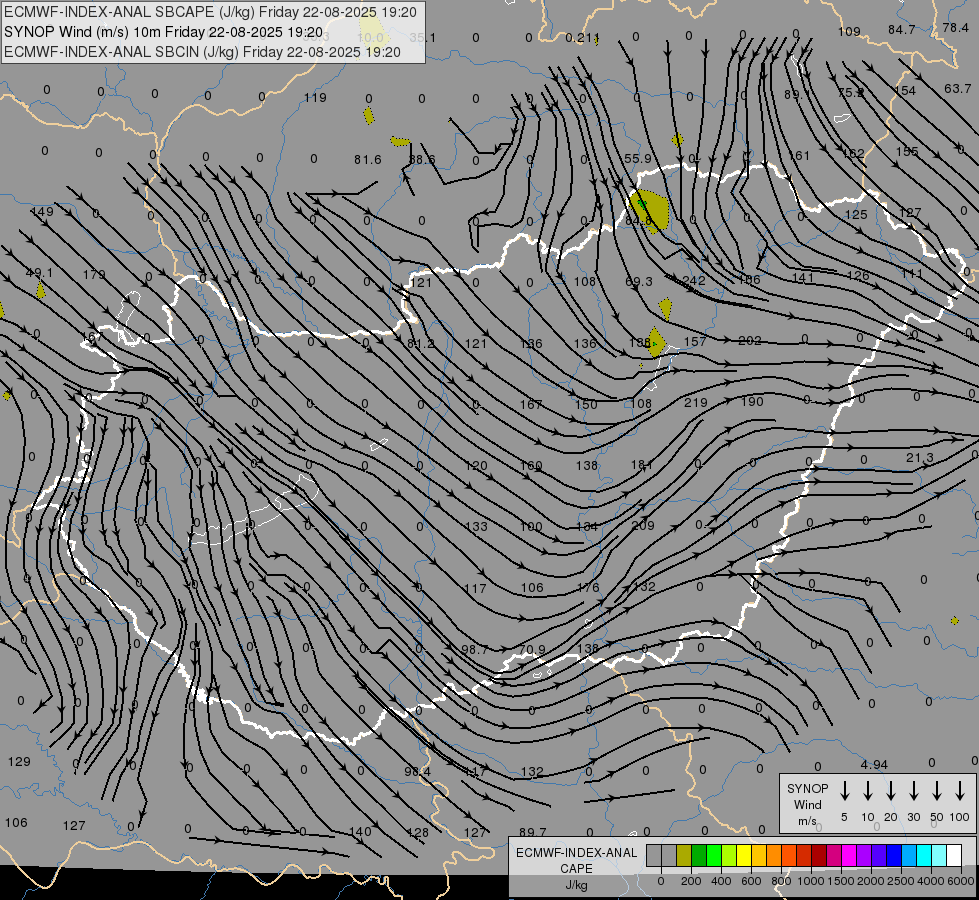Pick the pure yellow CAPE legend swatch
The image size is (979, 900).
pyautogui.click(x=744, y=855)
